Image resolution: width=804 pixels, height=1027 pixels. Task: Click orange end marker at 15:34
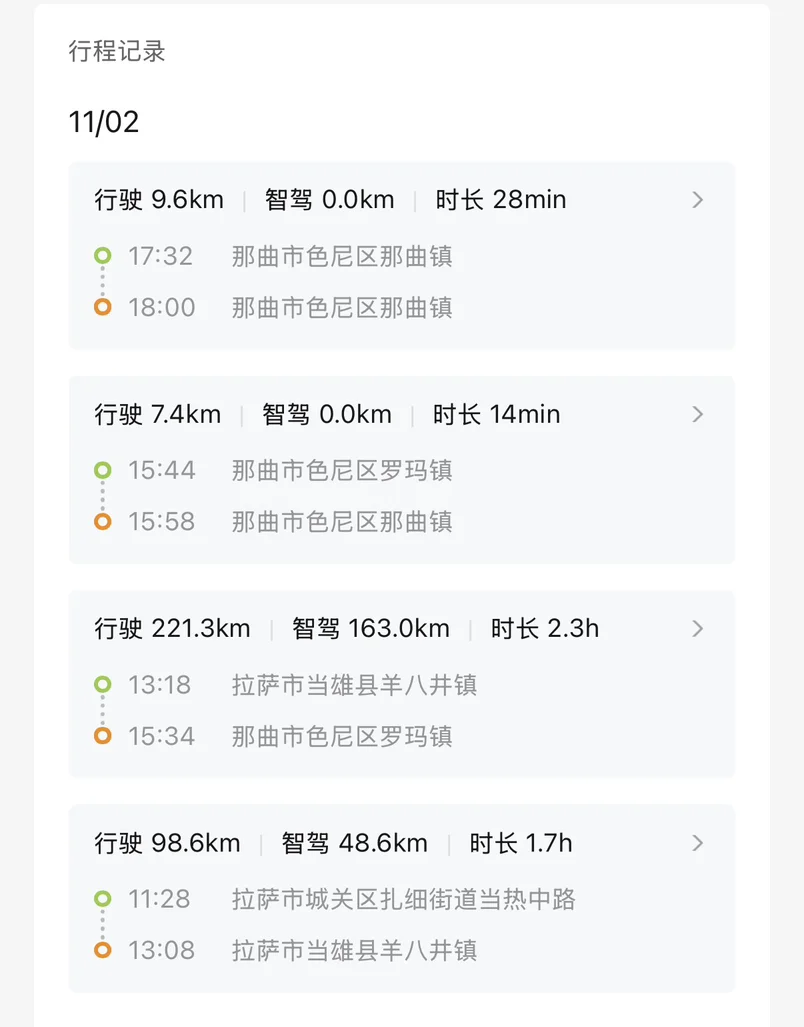[x=102, y=736]
